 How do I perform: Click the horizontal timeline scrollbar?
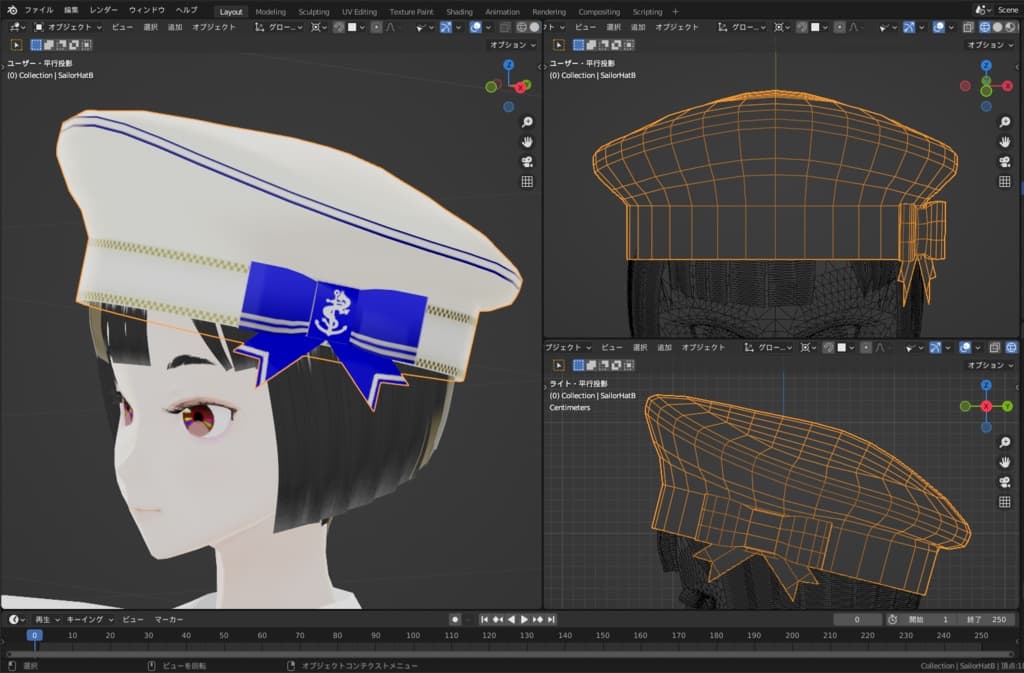pyautogui.click(x=500, y=654)
